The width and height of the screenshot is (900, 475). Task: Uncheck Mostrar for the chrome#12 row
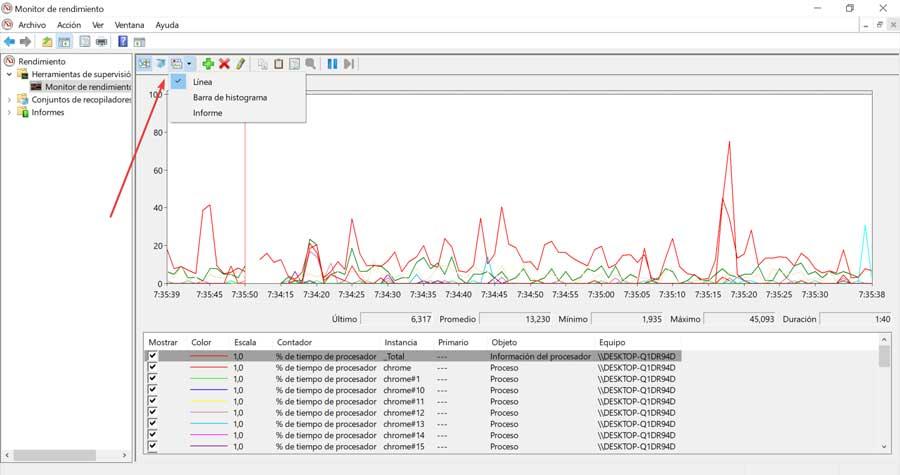[153, 412]
